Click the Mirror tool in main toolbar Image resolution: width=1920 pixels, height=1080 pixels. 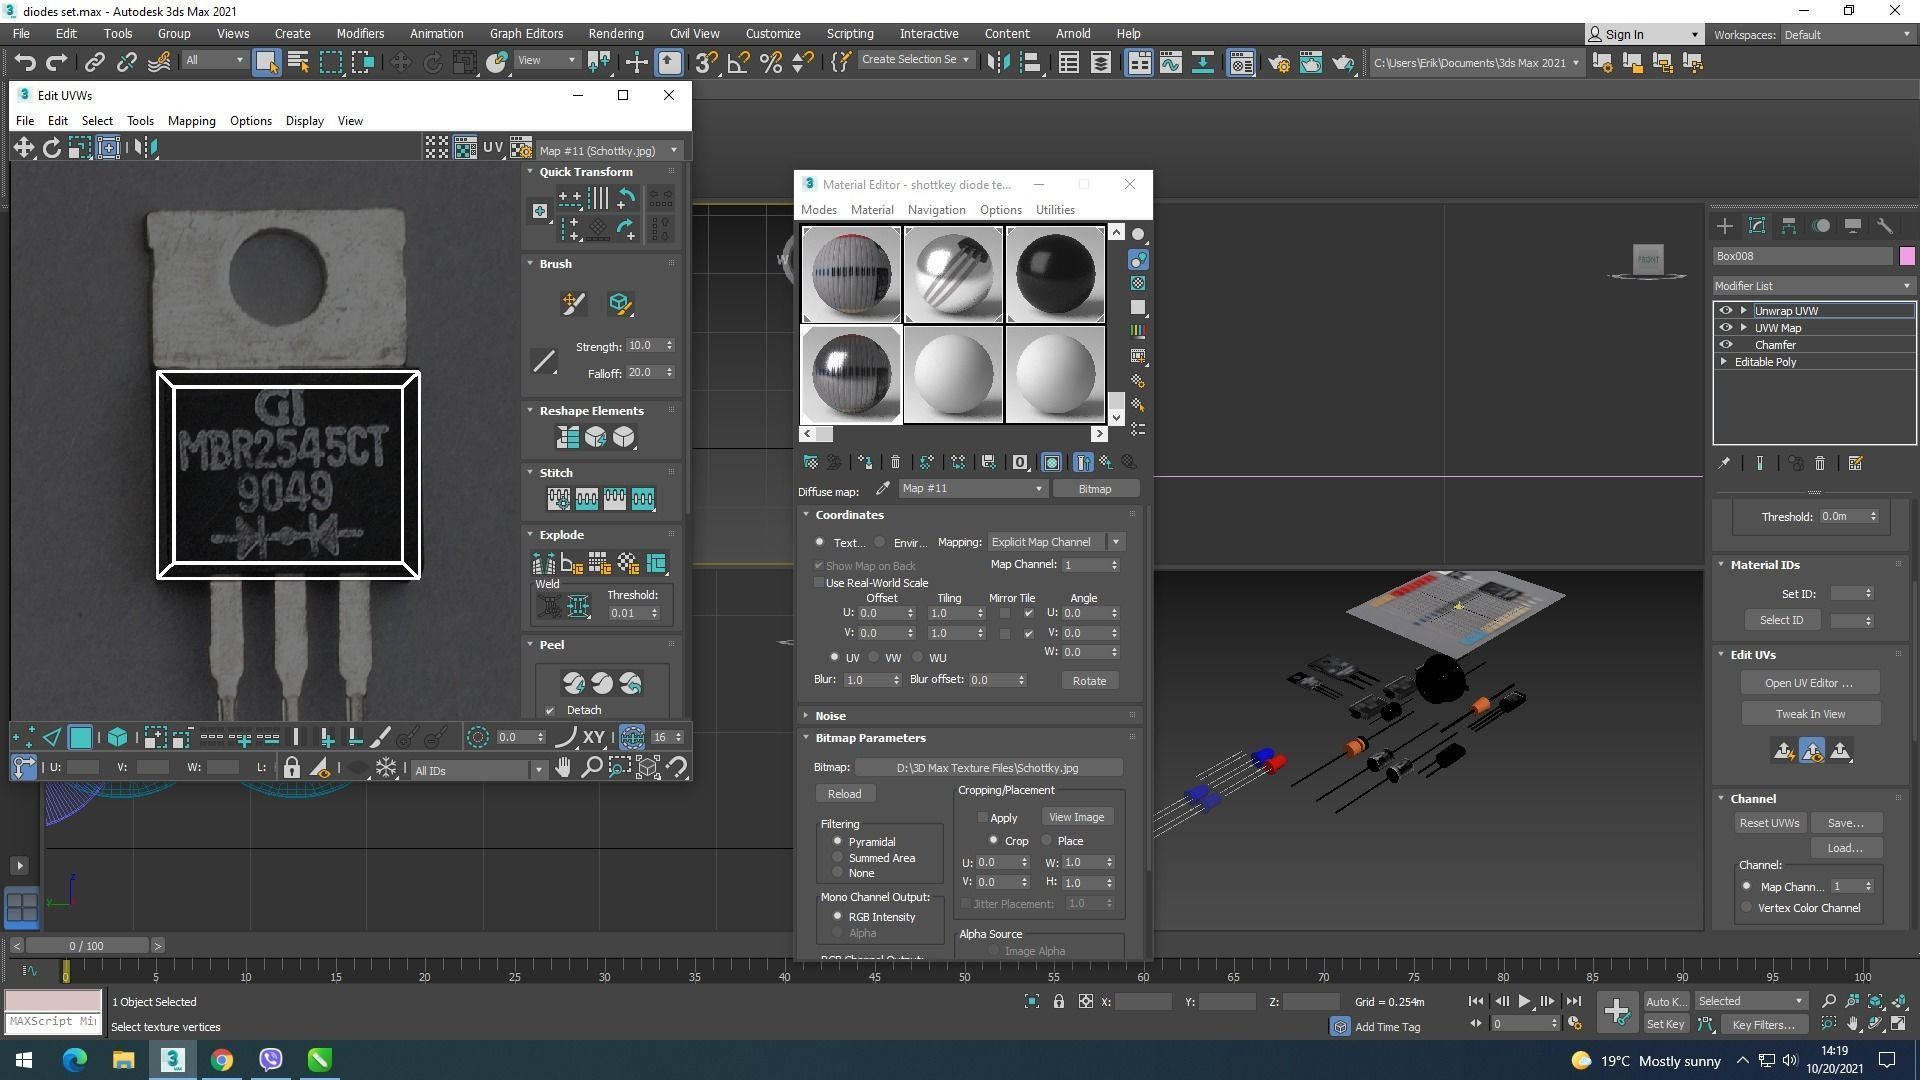pyautogui.click(x=998, y=63)
